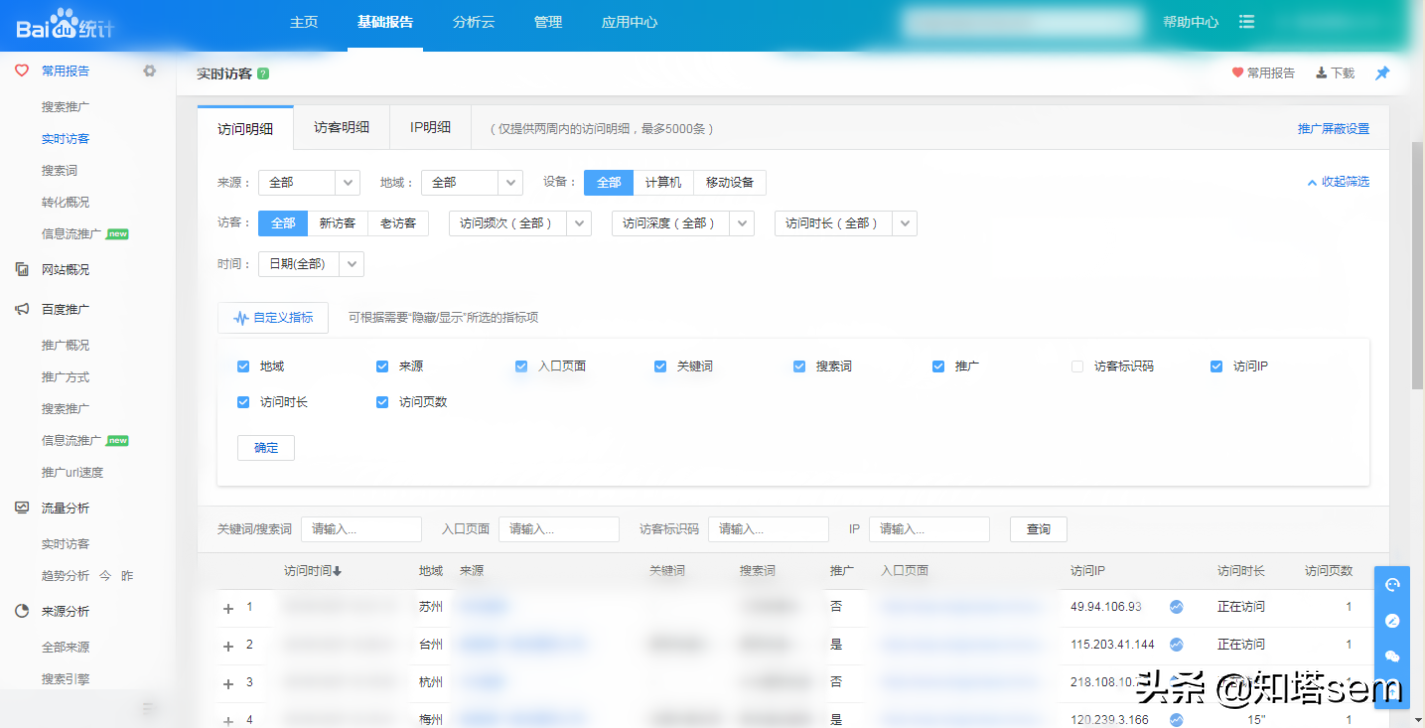The width and height of the screenshot is (1425, 728).
Task: Switch to 访客明细 tab
Action: pyautogui.click(x=341, y=128)
